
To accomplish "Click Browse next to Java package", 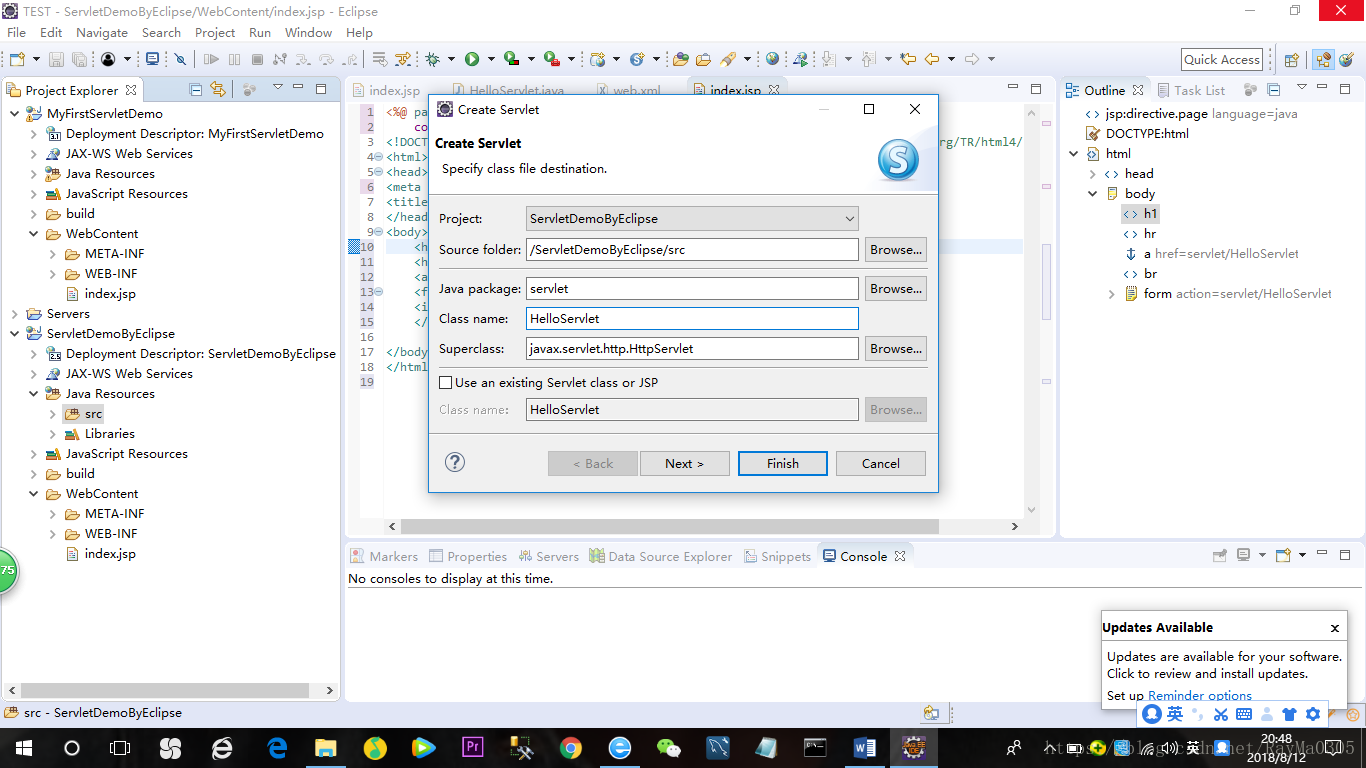I will click(895, 288).
